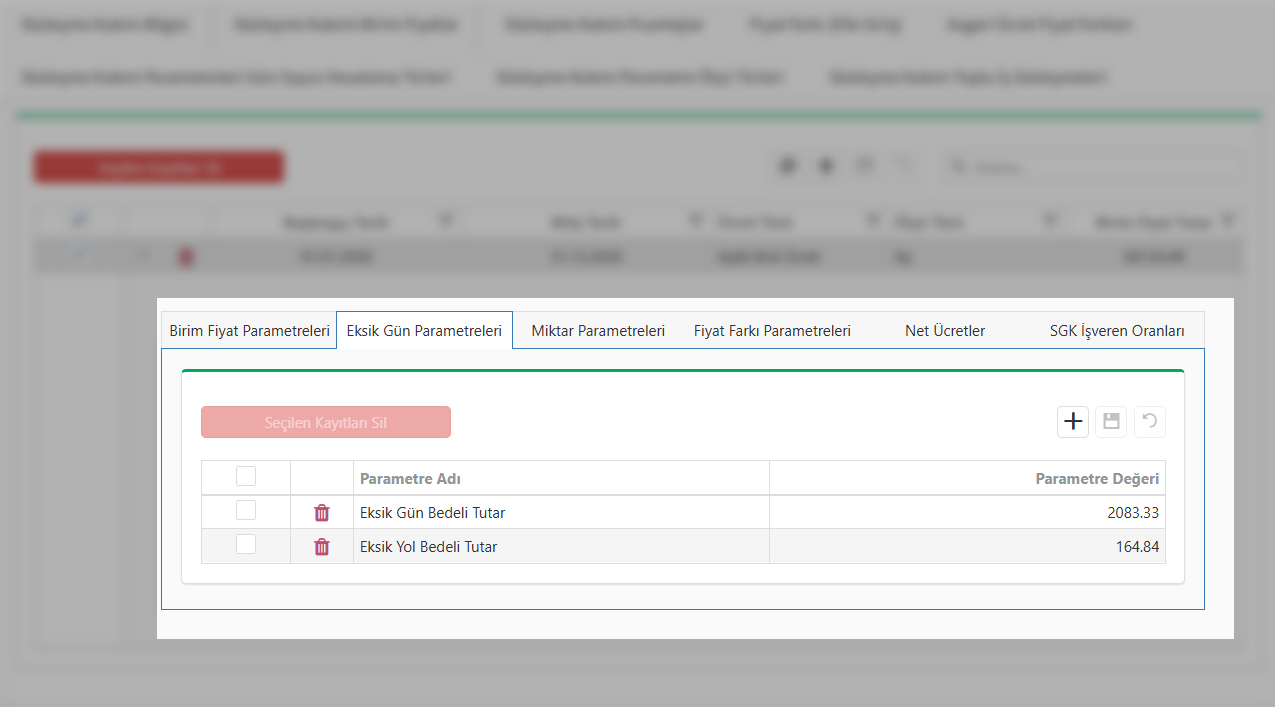Toggle the select-all checkbox in parameter header
The height and width of the screenshot is (707, 1275).
[x=246, y=477]
